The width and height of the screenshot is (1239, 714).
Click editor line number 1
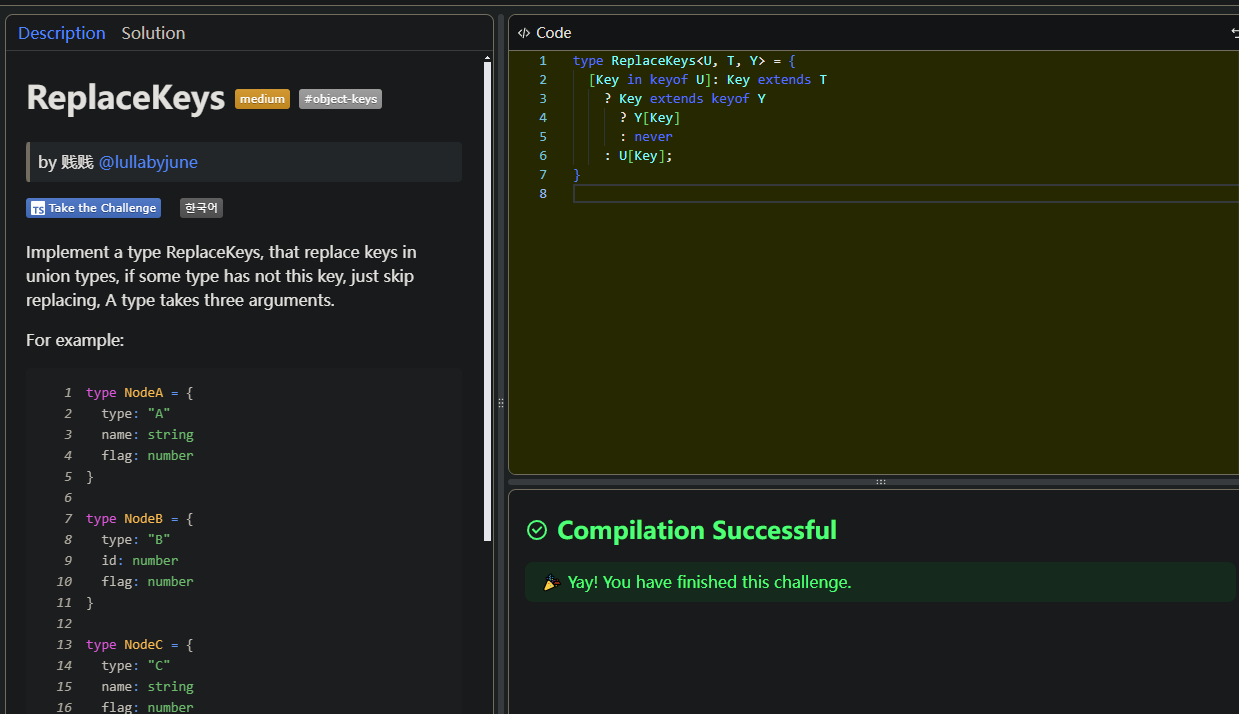(x=543, y=61)
